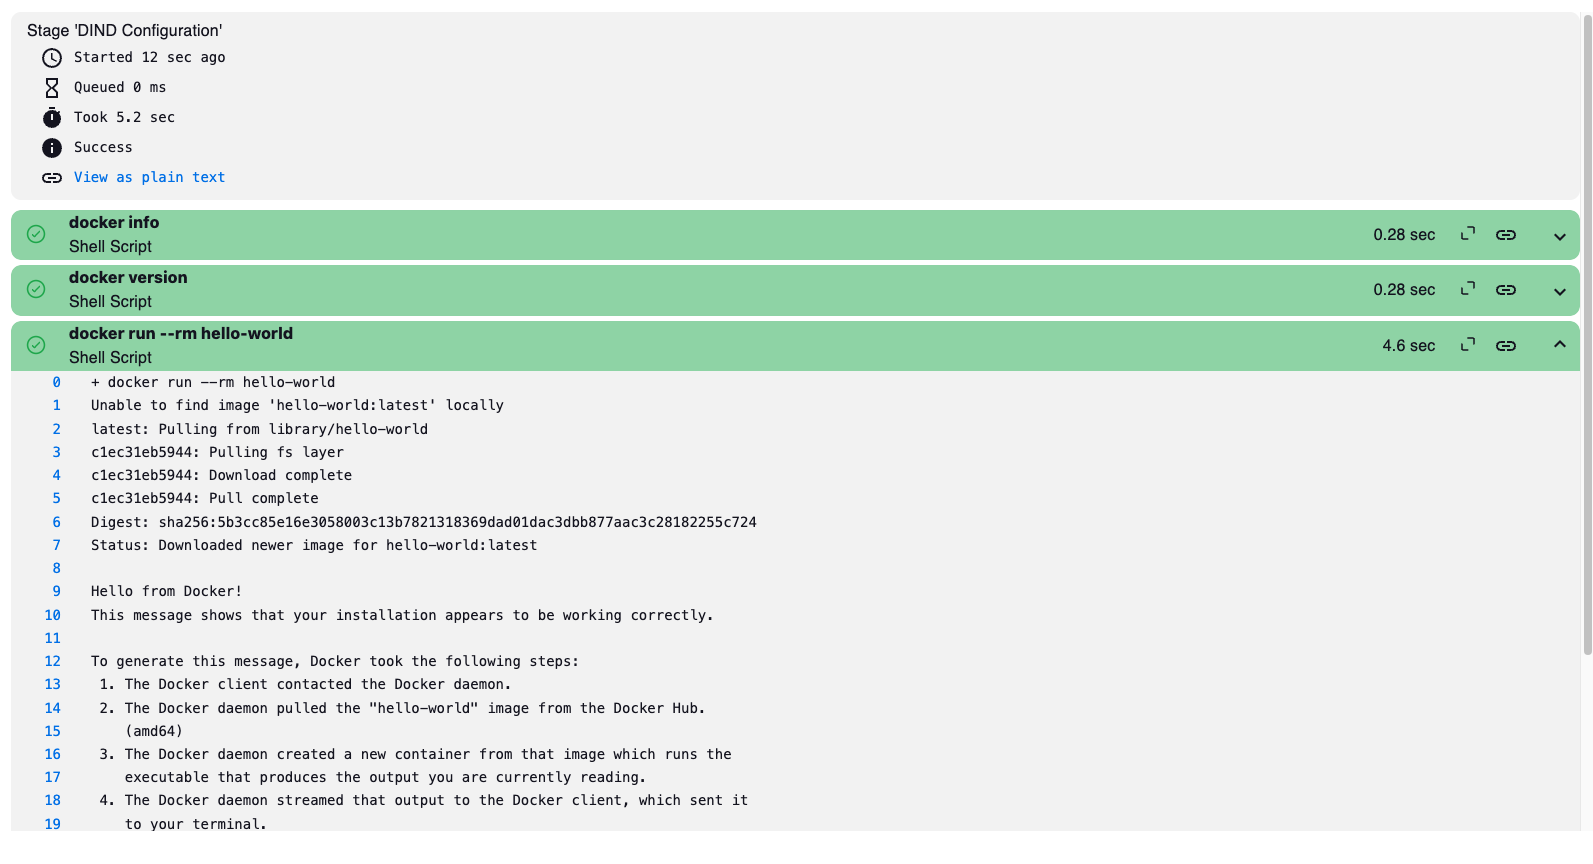
Task: Expand the "docker version" step output
Action: pyautogui.click(x=1559, y=292)
